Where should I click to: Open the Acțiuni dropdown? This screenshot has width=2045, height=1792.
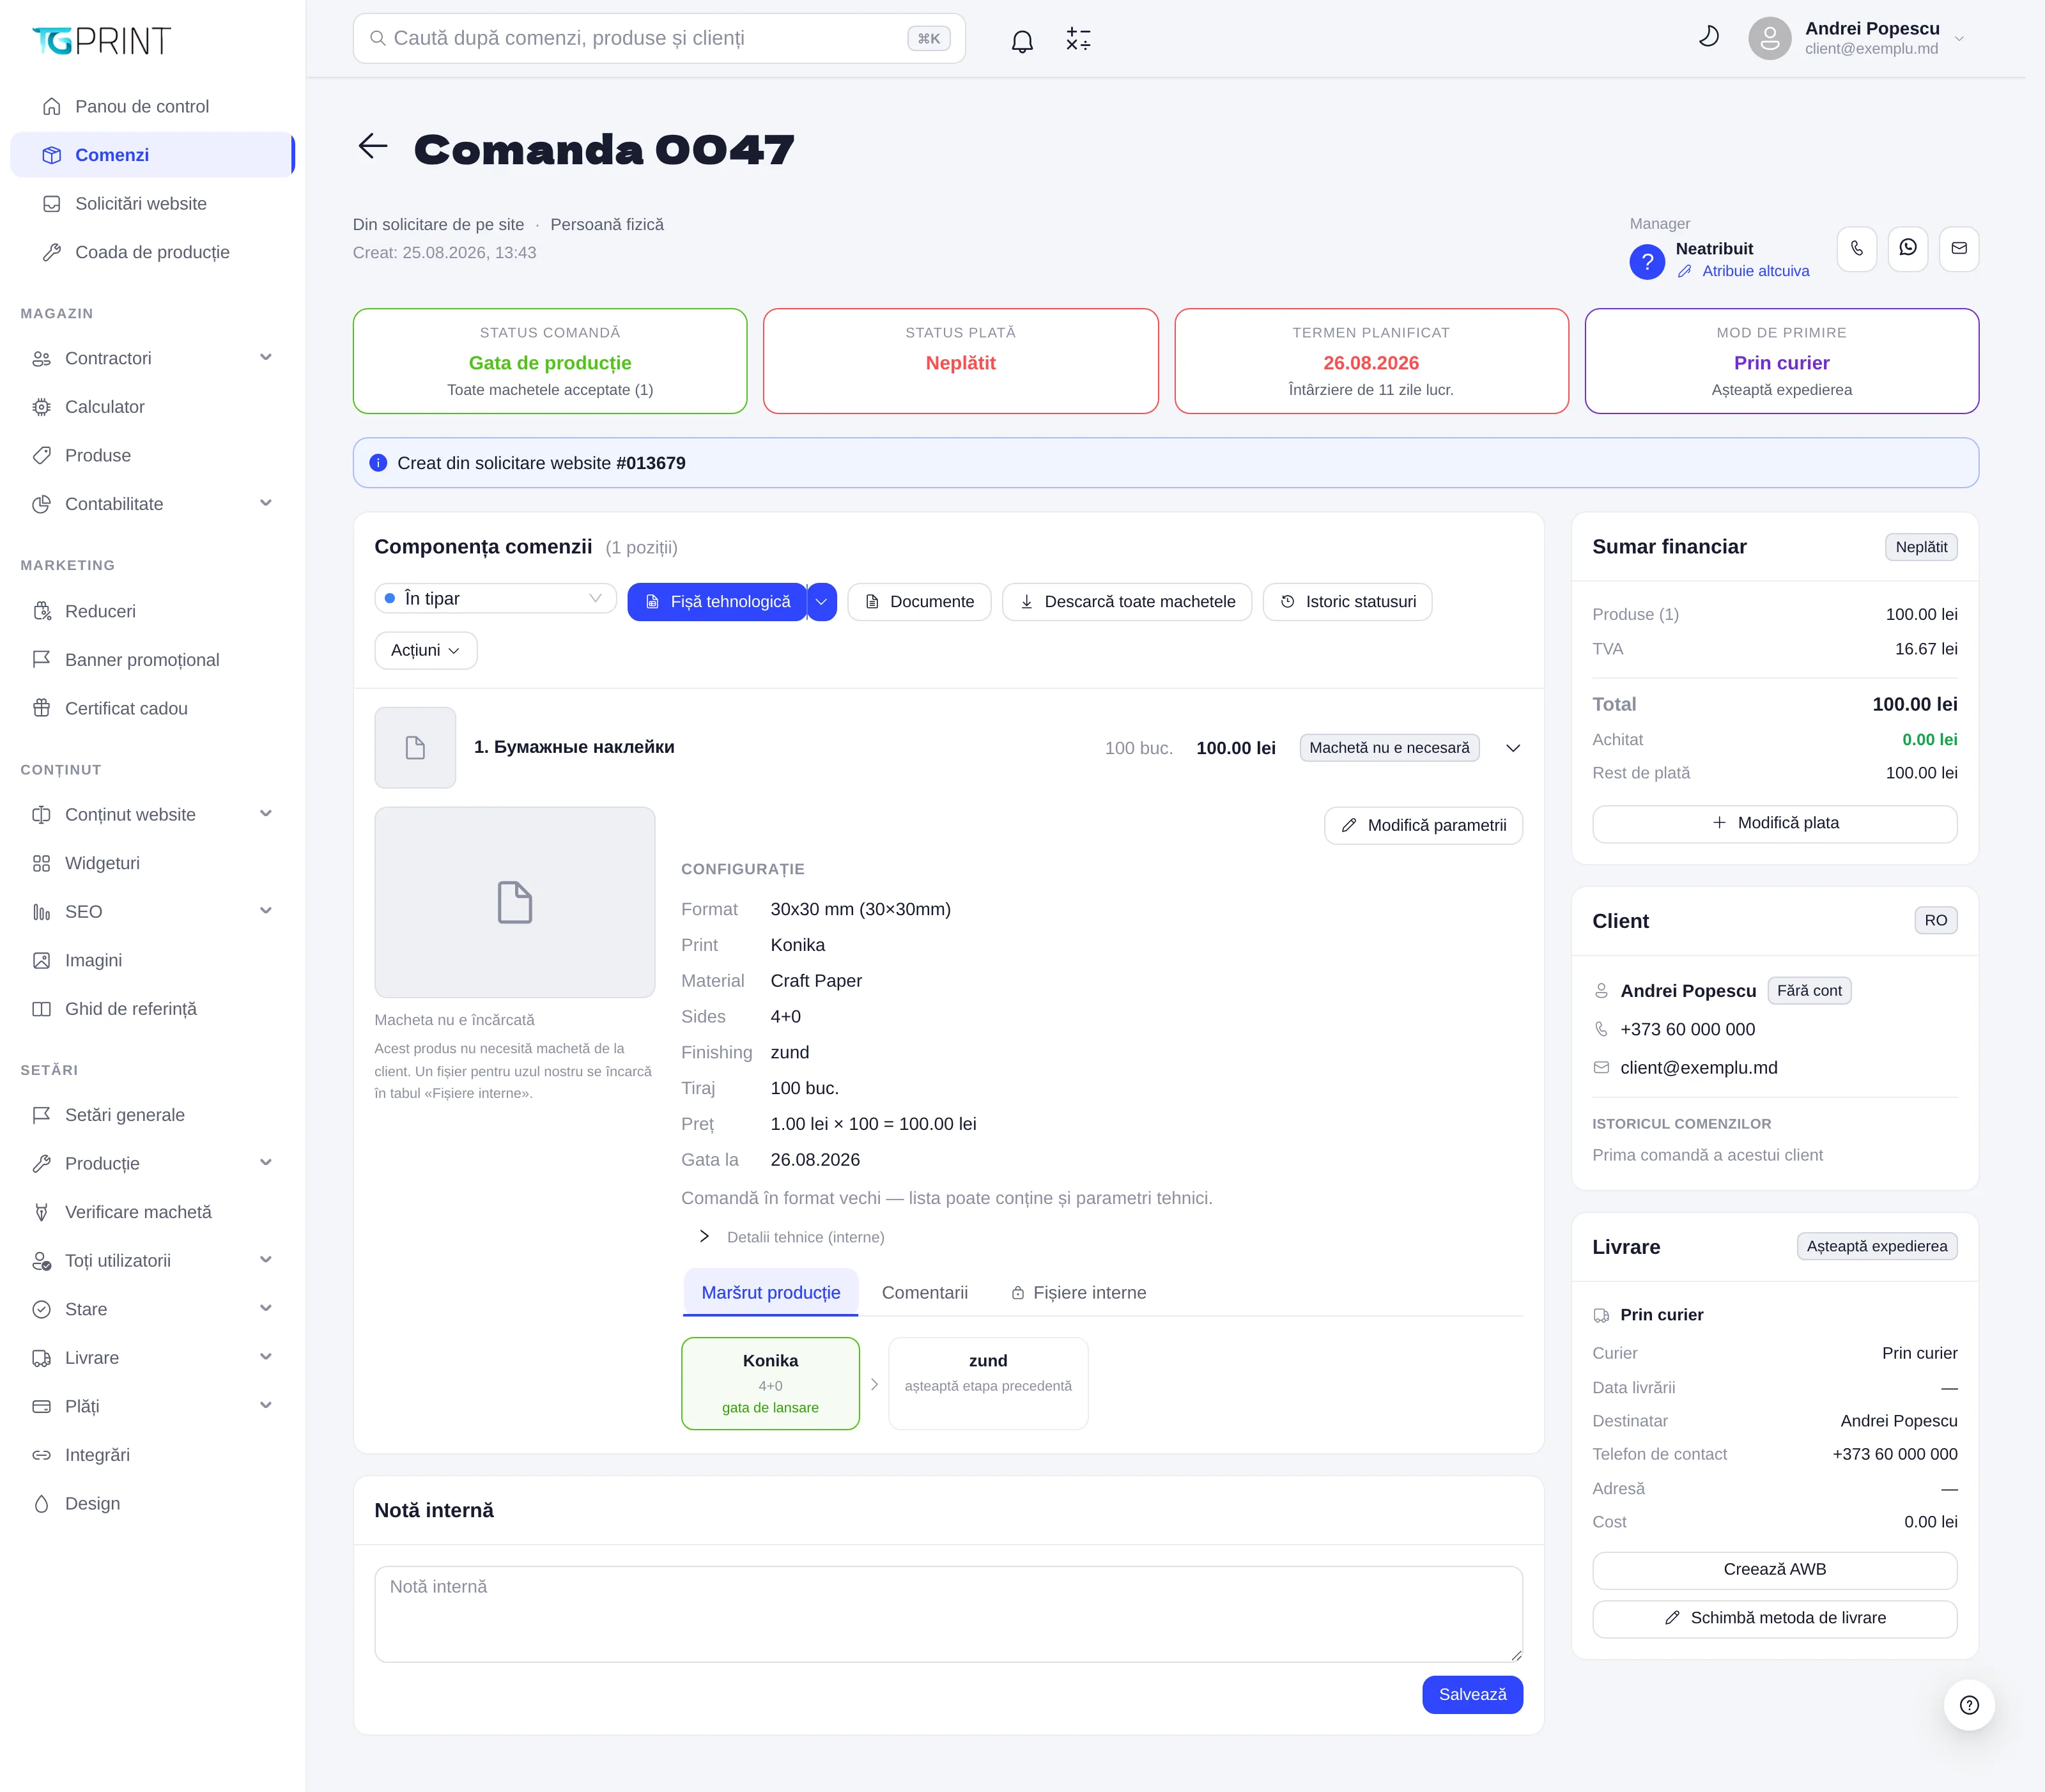pos(426,650)
